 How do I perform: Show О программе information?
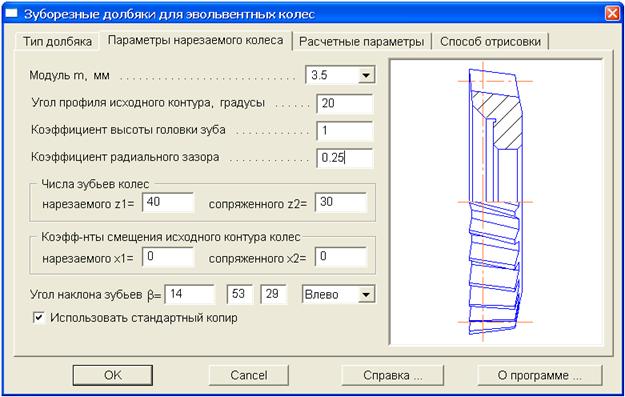tap(539, 375)
